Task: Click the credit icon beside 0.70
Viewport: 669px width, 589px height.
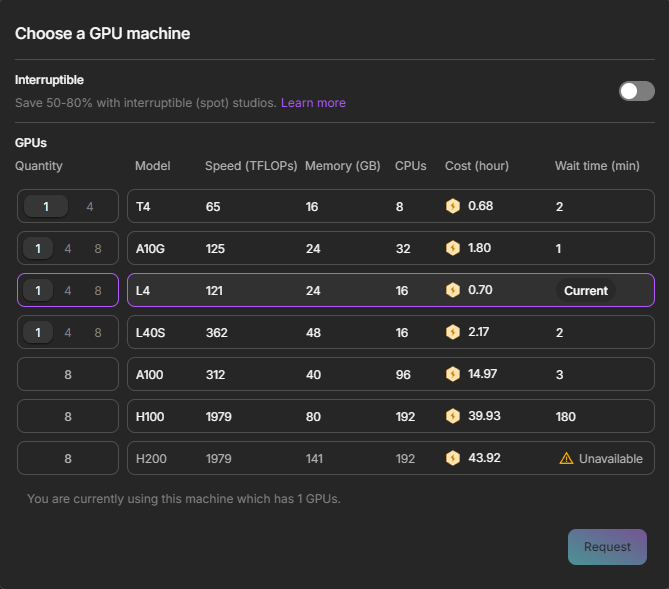Action: click(453, 290)
